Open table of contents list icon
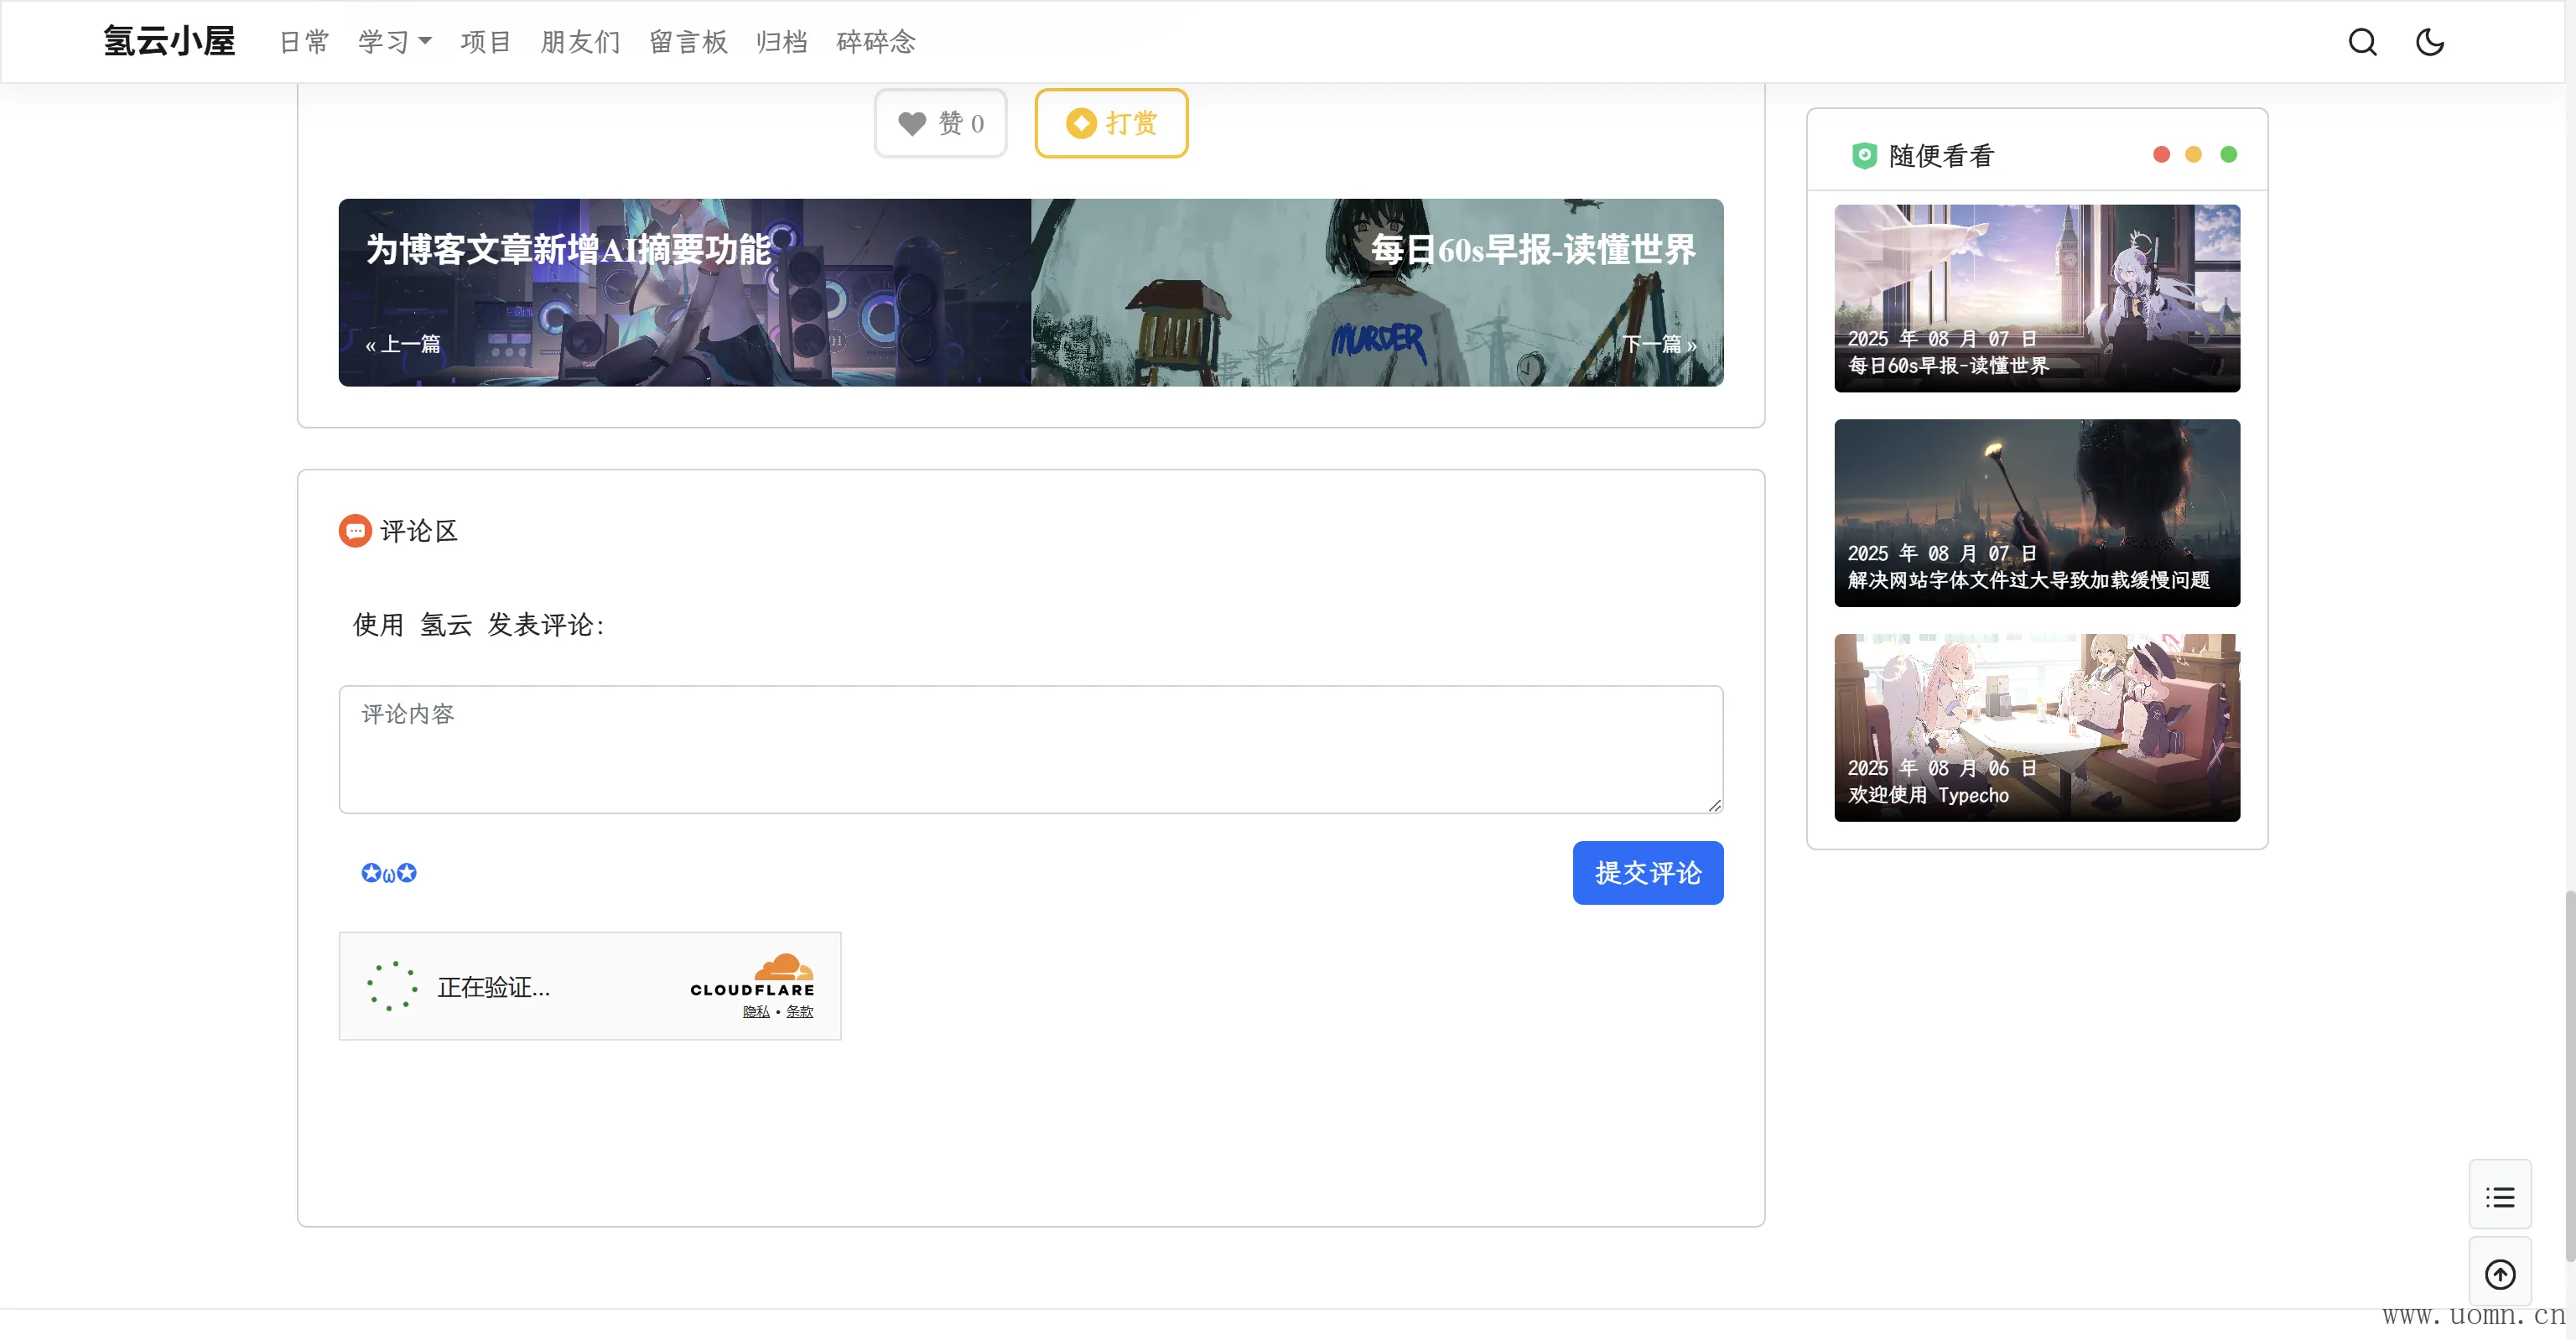 (2500, 1197)
